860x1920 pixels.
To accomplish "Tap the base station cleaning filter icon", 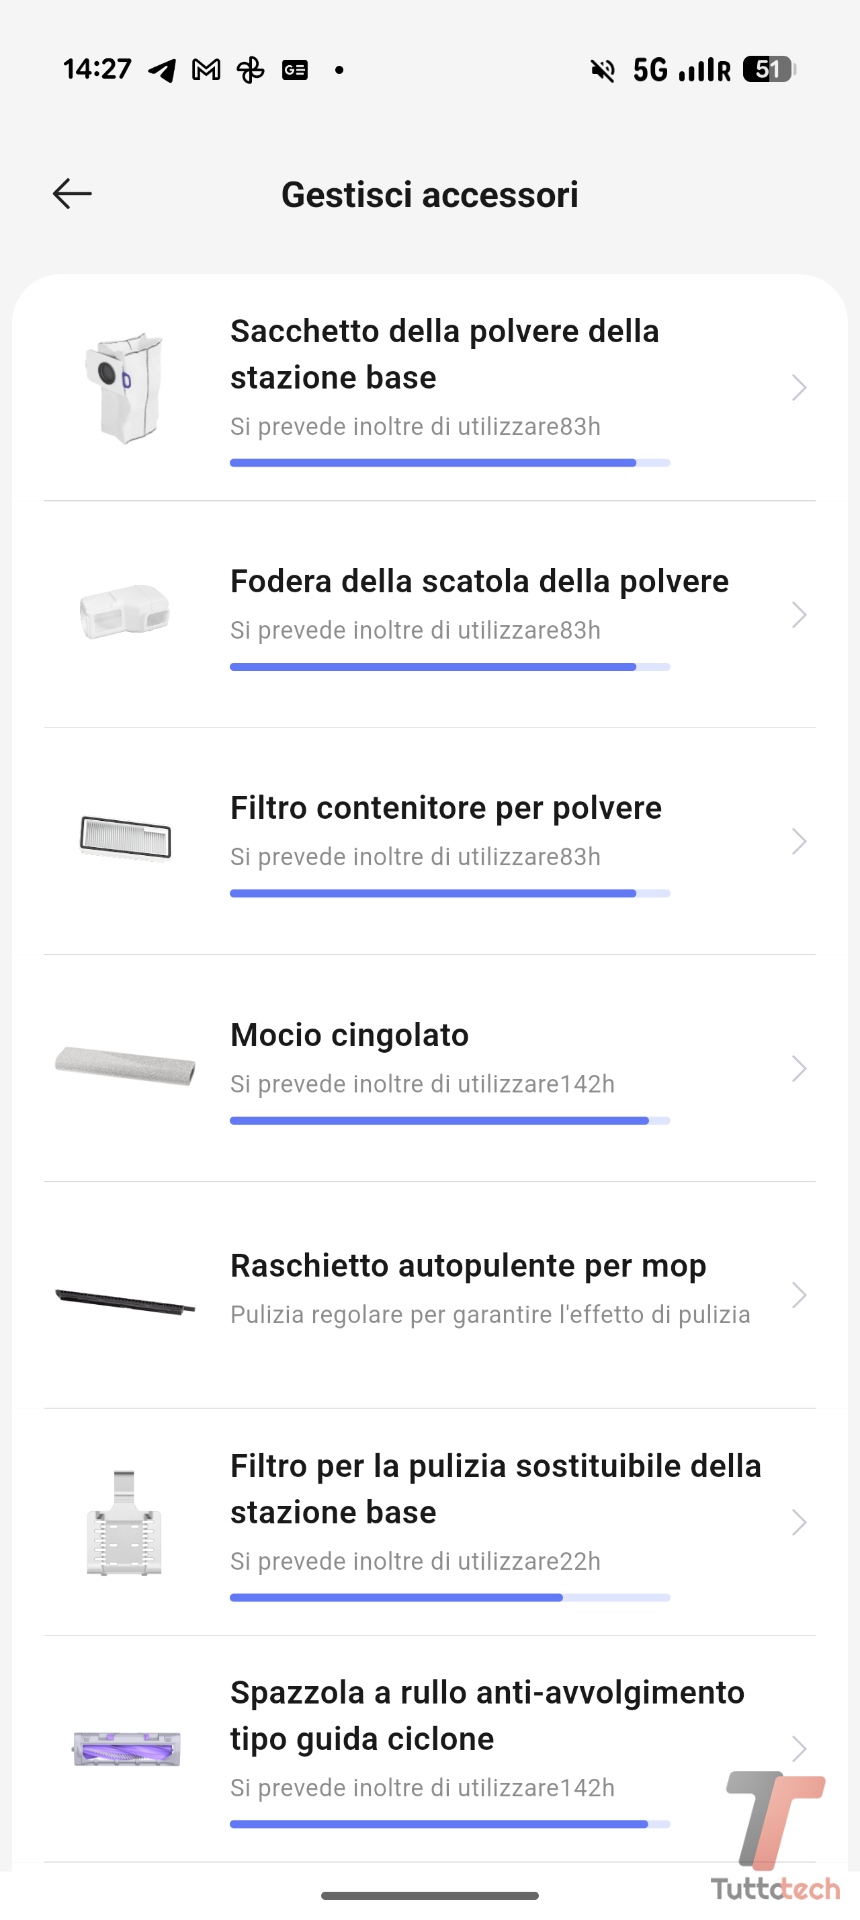I will click(124, 1522).
